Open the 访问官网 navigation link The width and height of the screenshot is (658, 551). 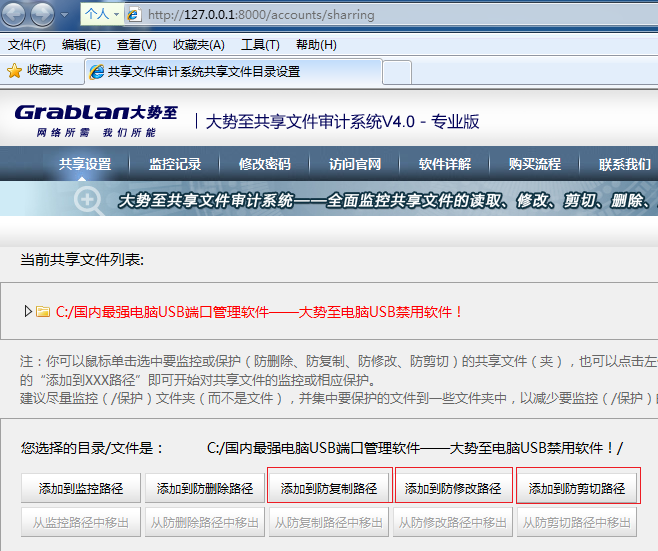[x=355, y=165]
